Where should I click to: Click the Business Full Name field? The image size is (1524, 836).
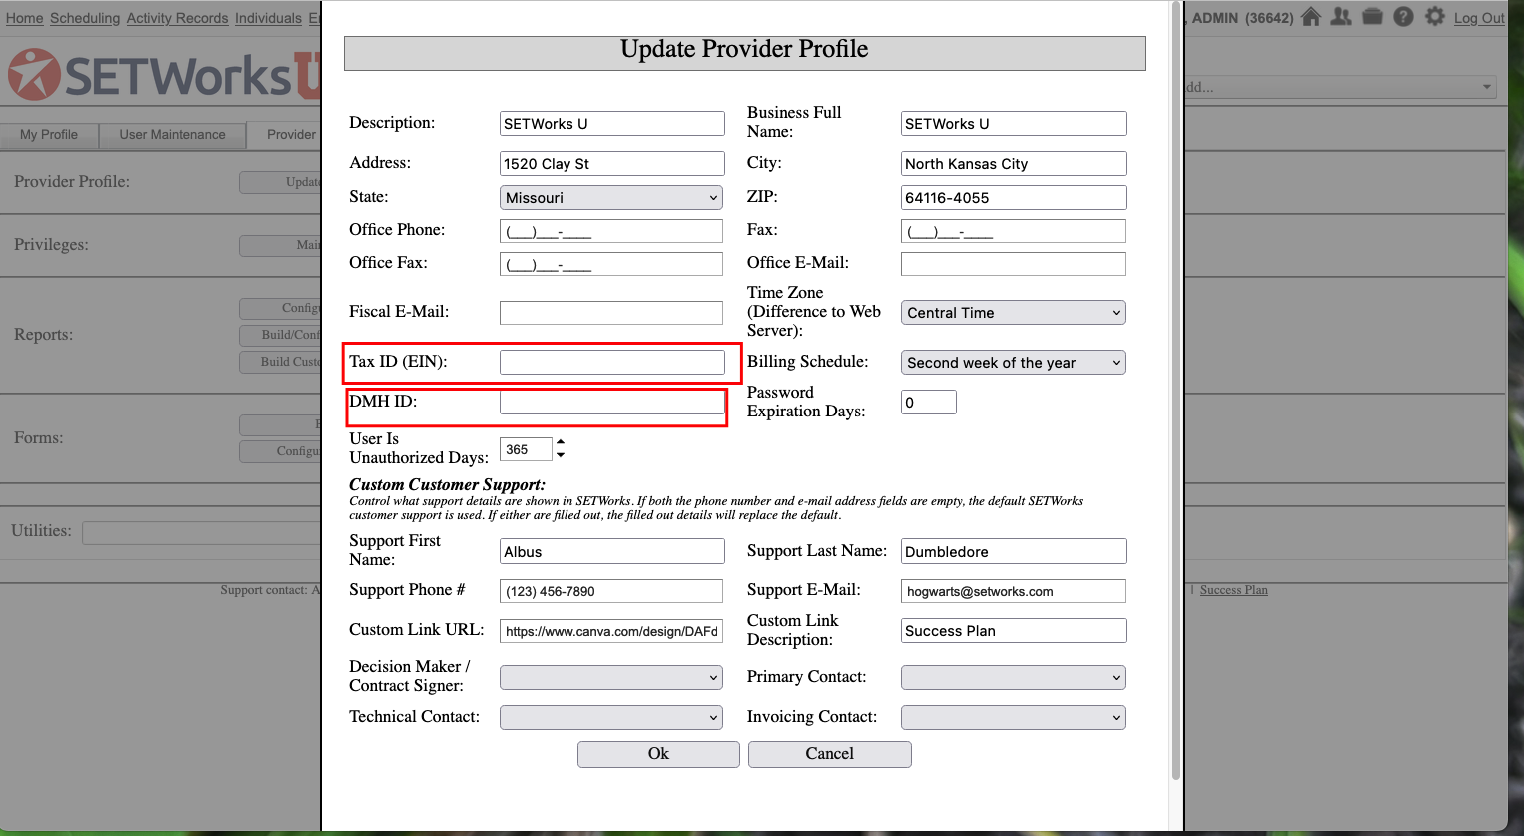[1014, 124]
